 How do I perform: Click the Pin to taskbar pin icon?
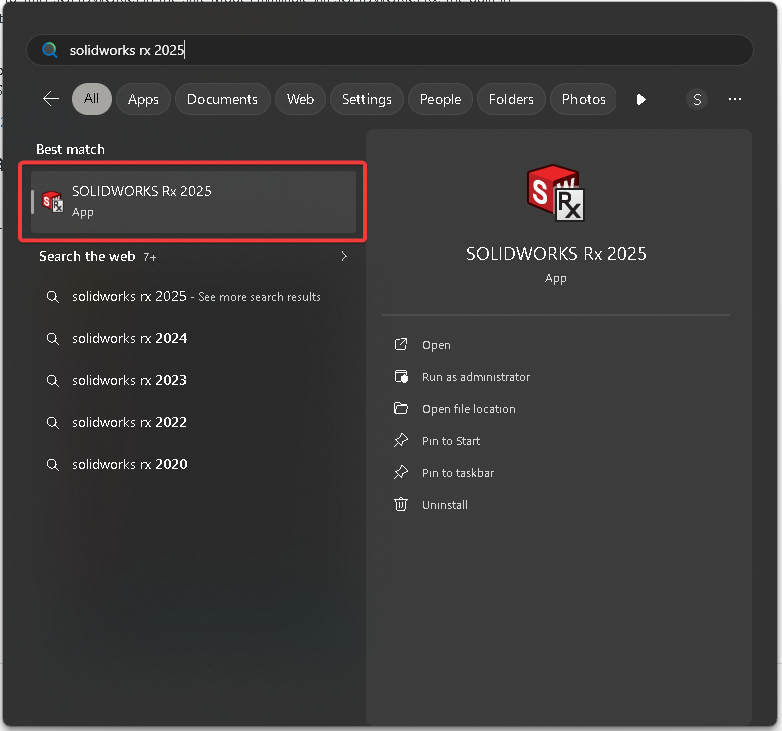pyautogui.click(x=401, y=472)
